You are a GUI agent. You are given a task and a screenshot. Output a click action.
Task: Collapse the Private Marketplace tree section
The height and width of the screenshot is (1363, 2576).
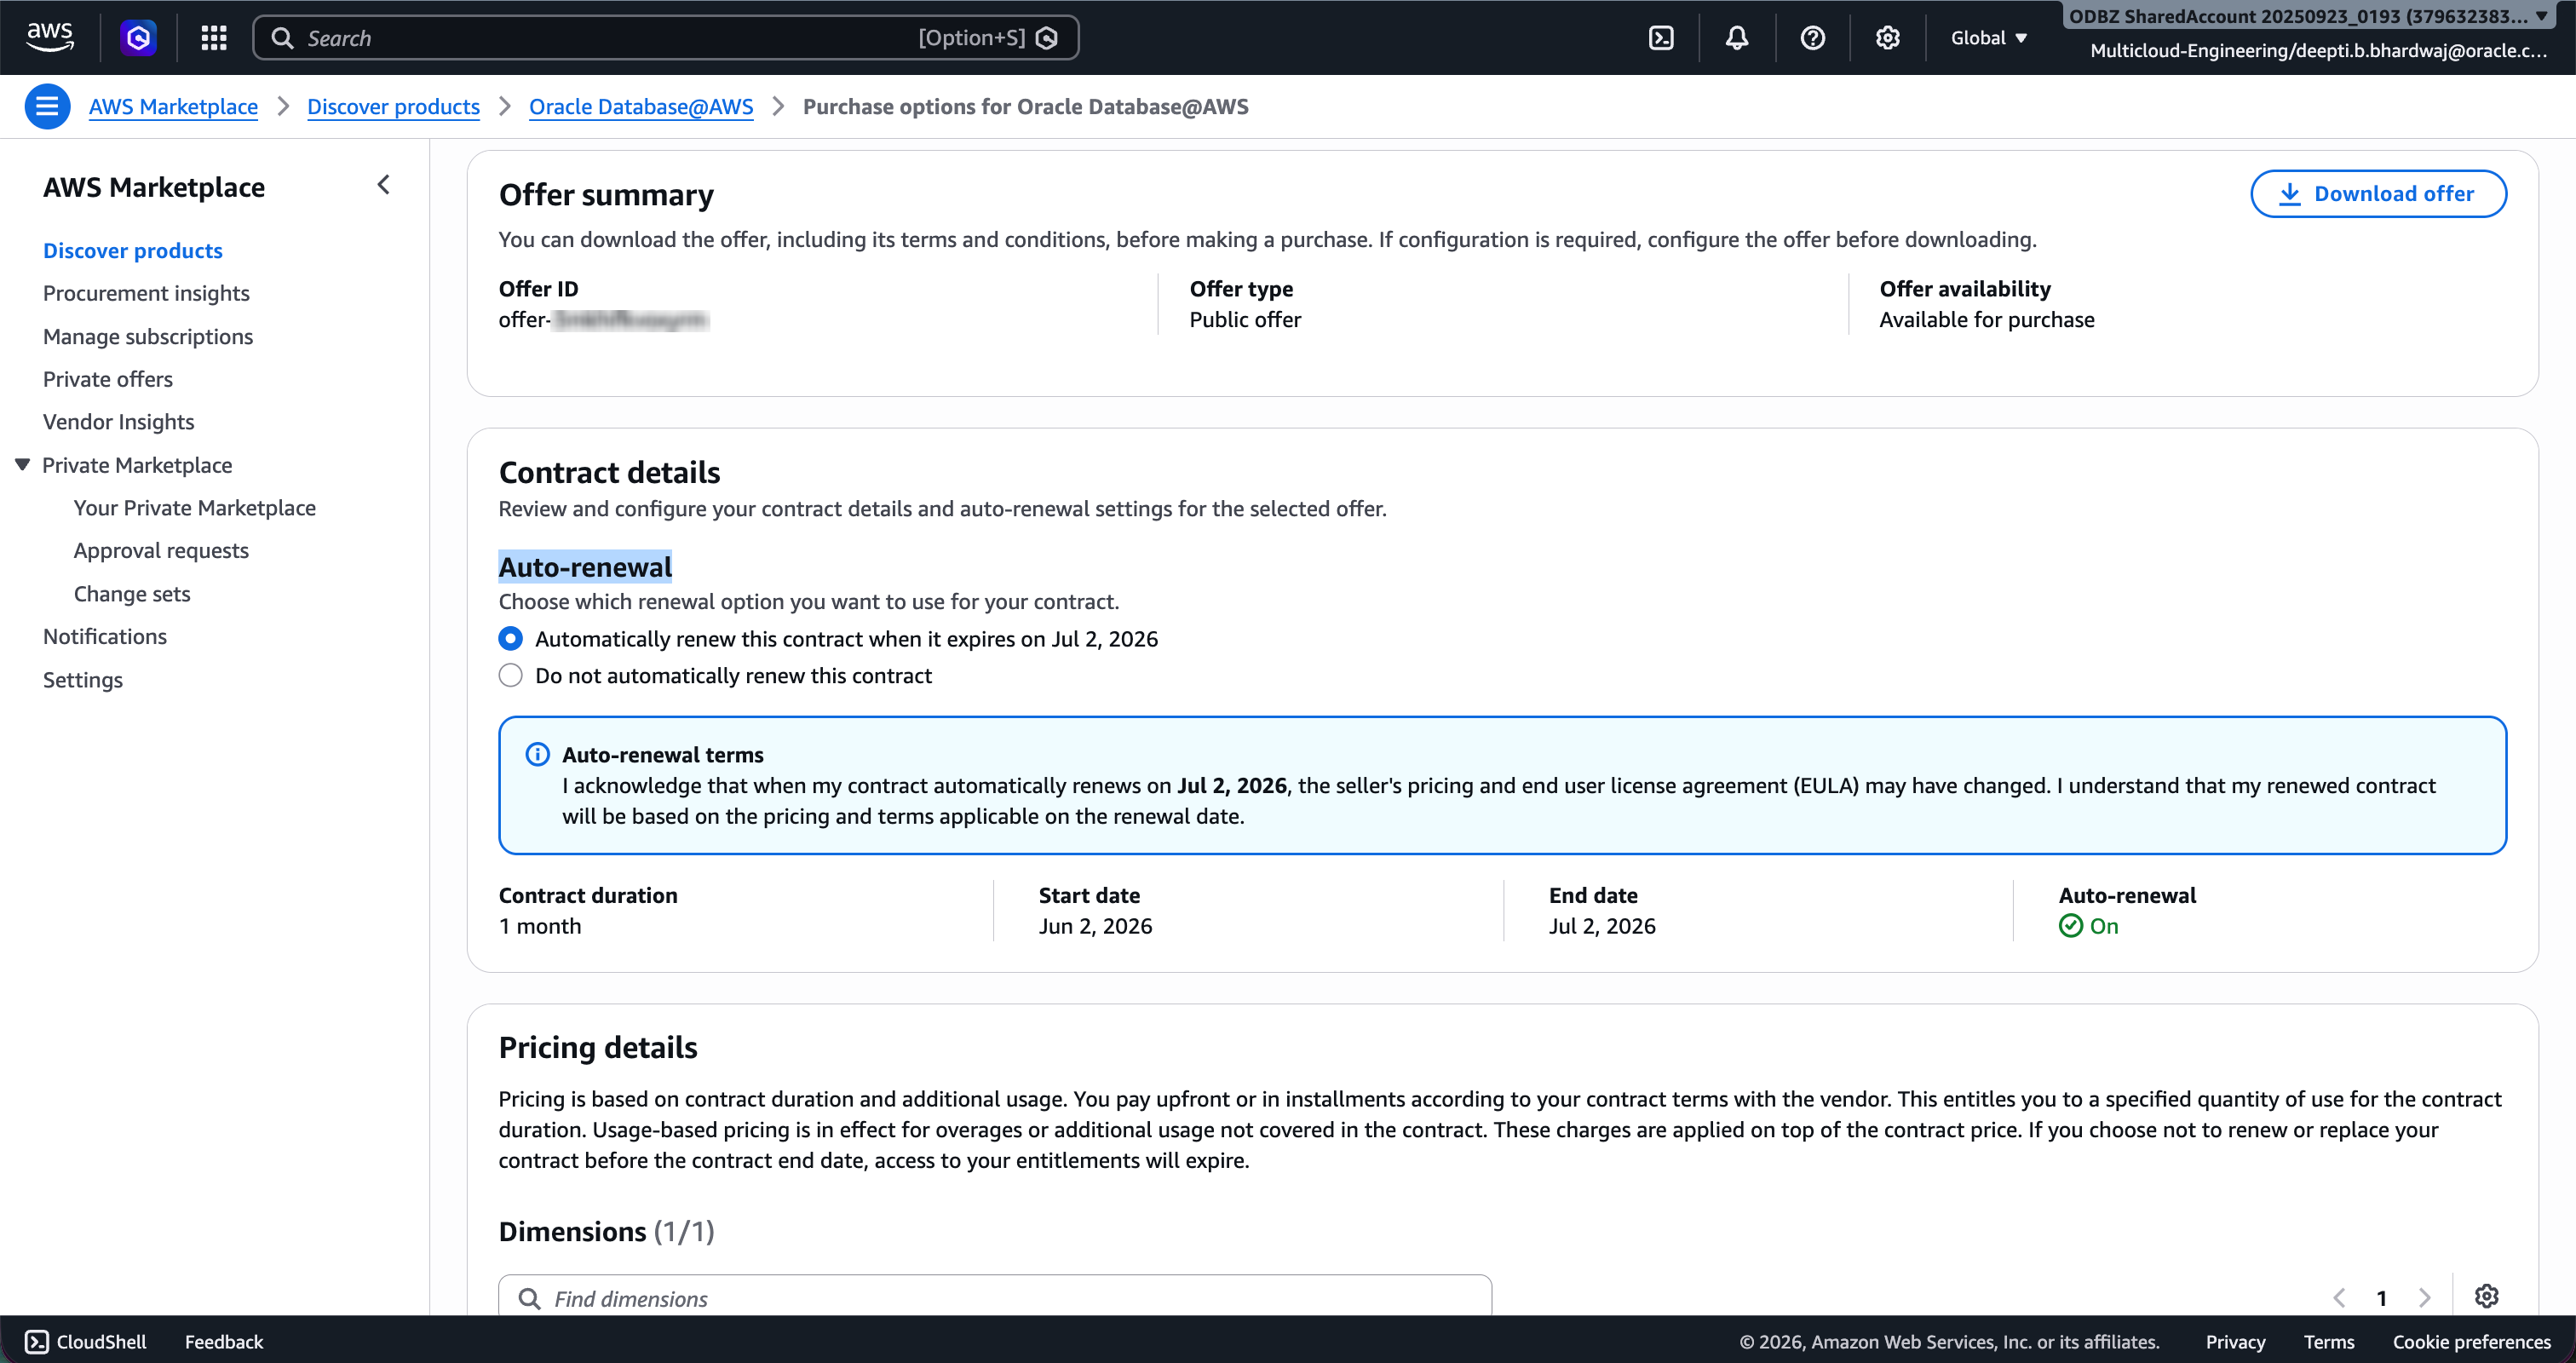[x=23, y=465]
